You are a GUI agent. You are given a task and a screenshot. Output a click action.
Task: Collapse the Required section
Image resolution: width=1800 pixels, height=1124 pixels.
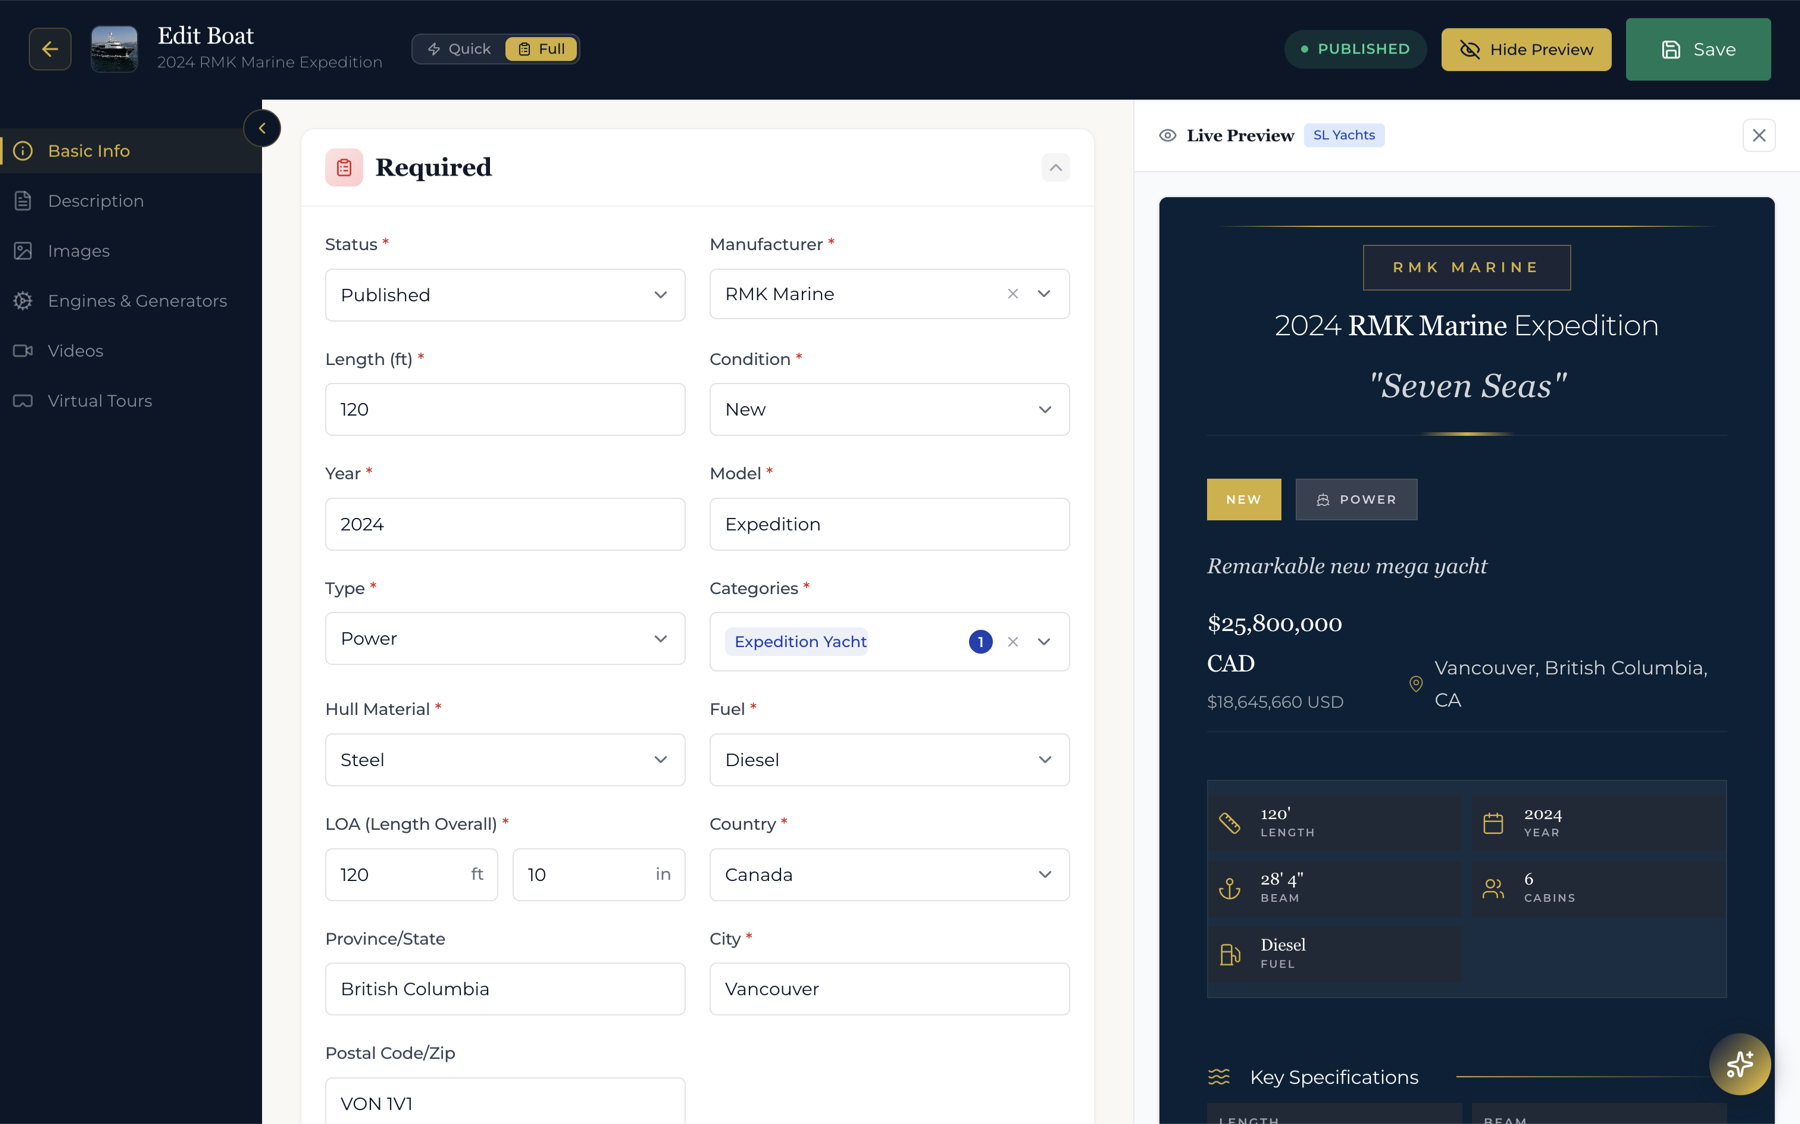click(1055, 167)
